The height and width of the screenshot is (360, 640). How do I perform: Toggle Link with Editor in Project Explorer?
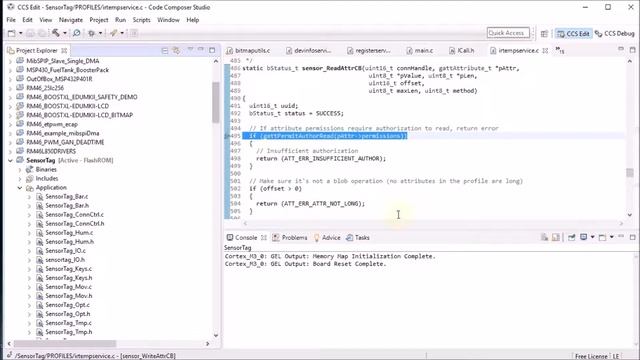pos(176,51)
